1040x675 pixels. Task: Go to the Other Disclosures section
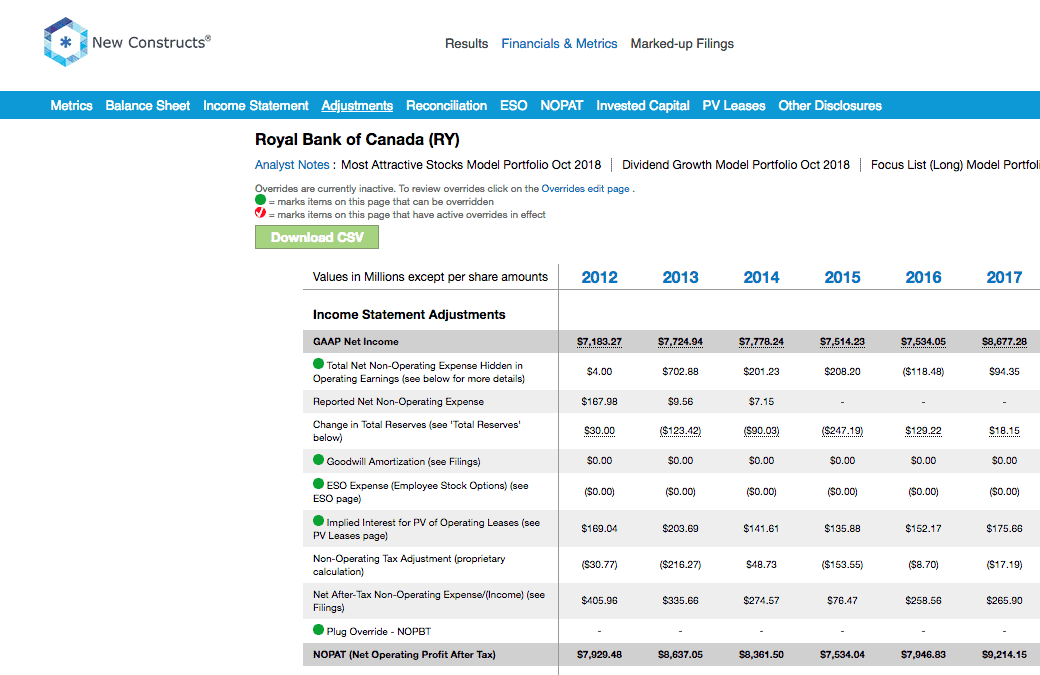[830, 105]
